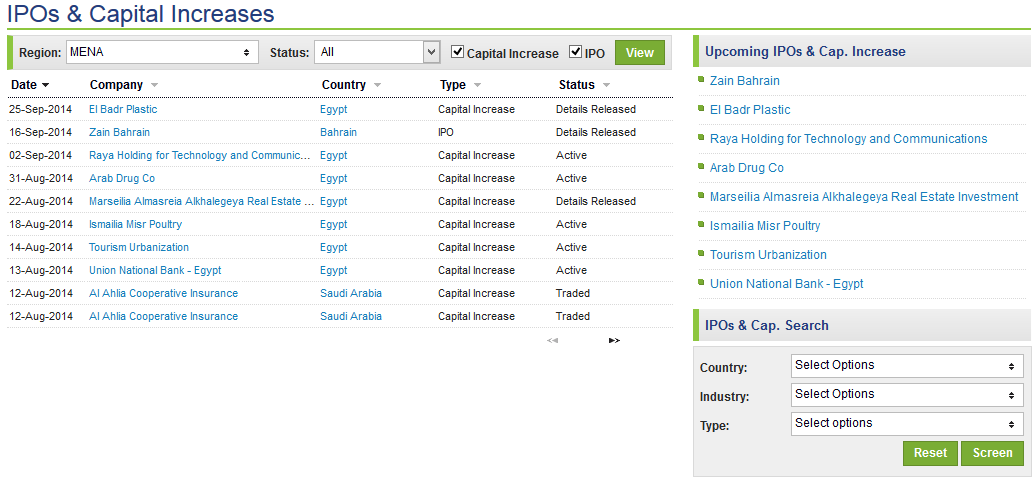1034x482 pixels.
Task: Click the Company column header
Action: coord(116,85)
